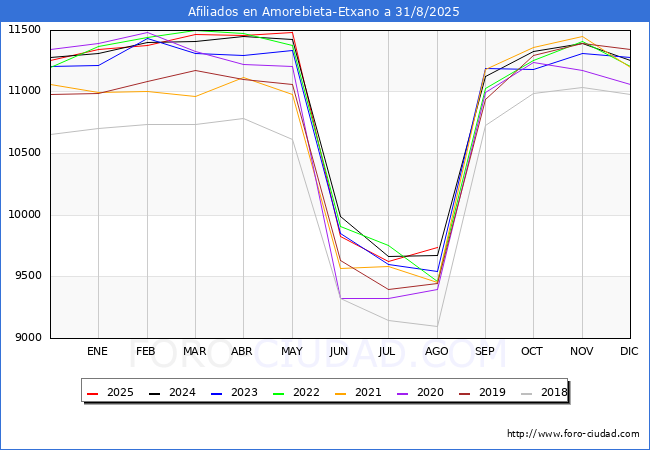Select the MAR label on the x-axis
This screenshot has width=650, height=450.
click(194, 351)
